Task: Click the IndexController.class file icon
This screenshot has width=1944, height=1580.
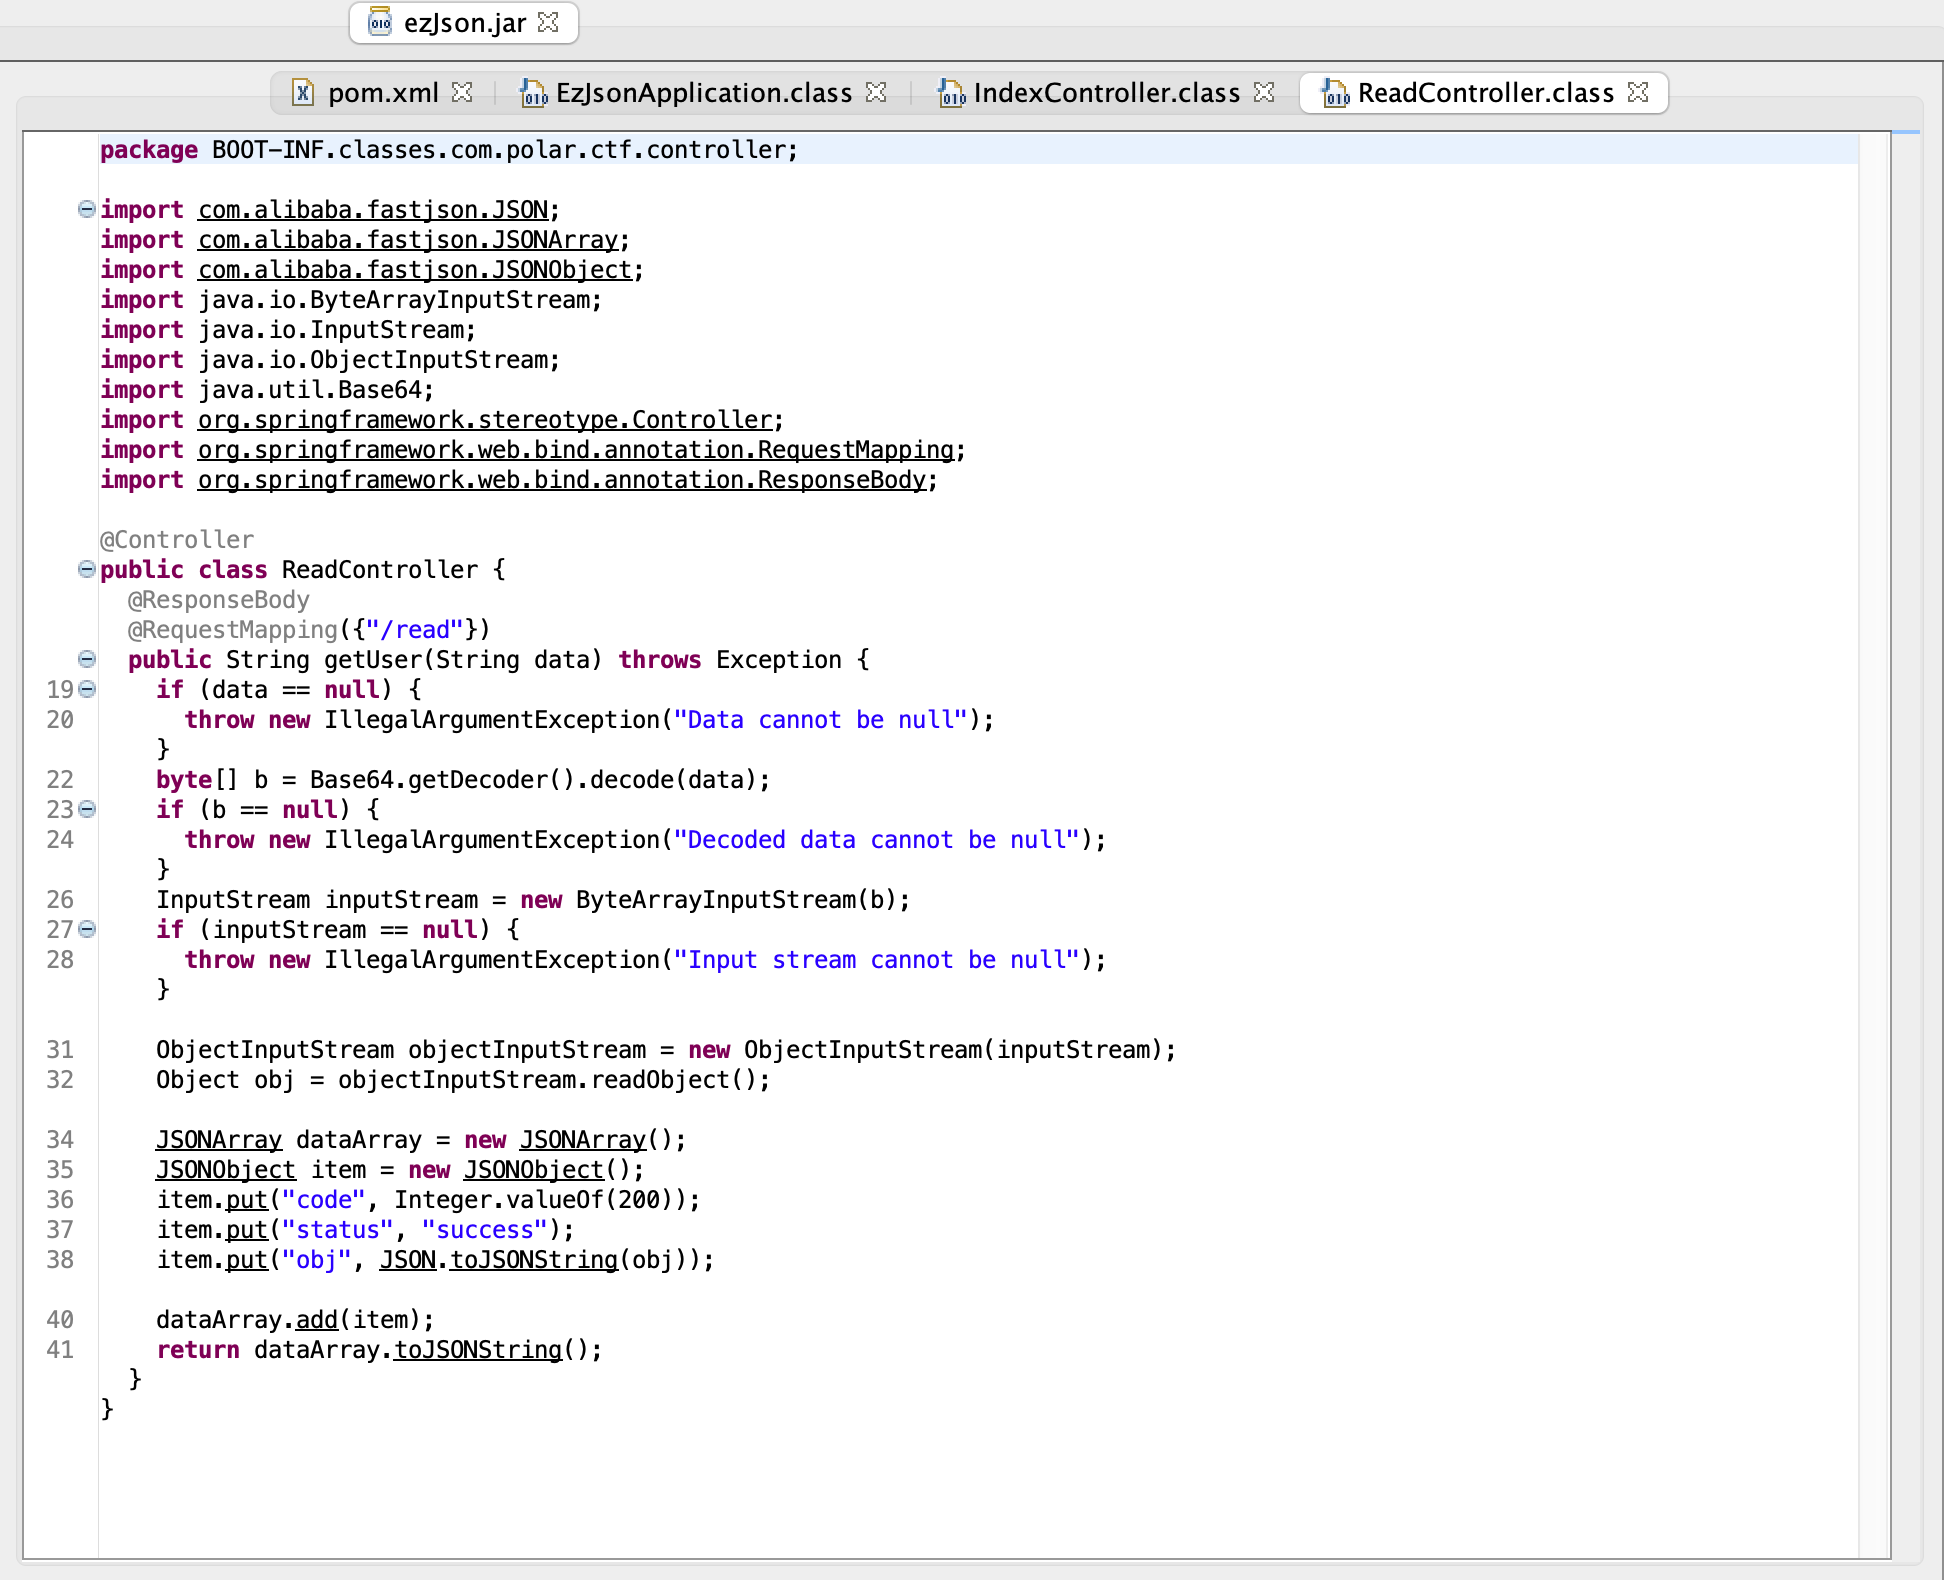Action: (951, 93)
